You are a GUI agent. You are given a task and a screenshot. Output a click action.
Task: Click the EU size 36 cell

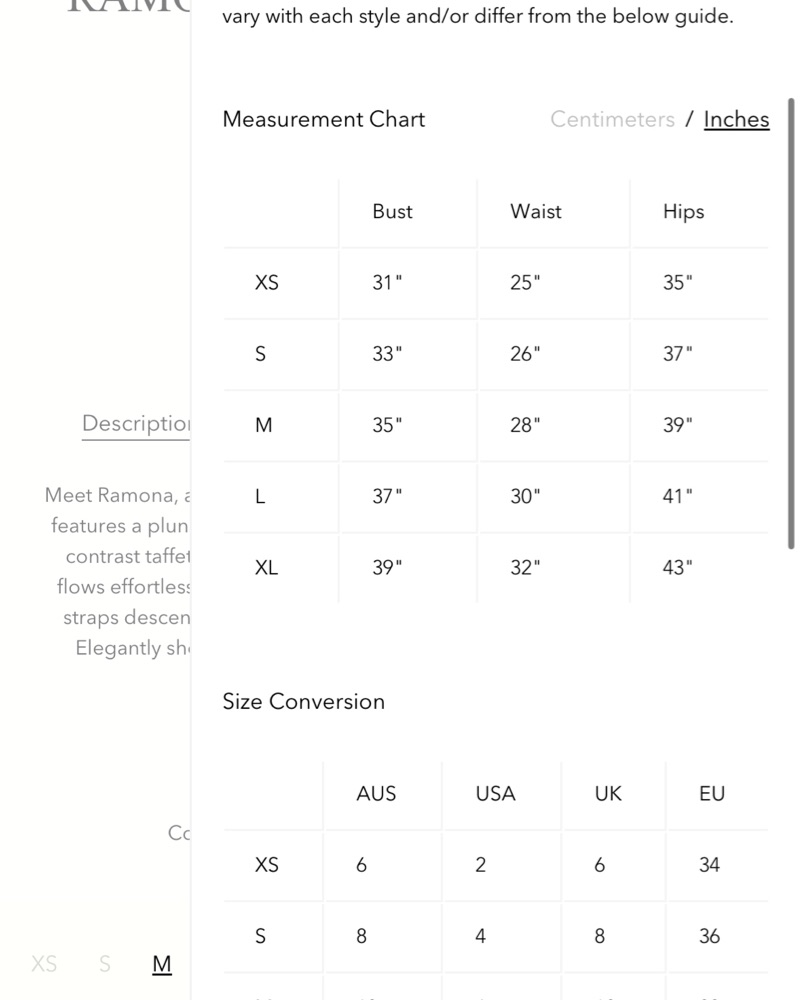pyautogui.click(x=709, y=936)
